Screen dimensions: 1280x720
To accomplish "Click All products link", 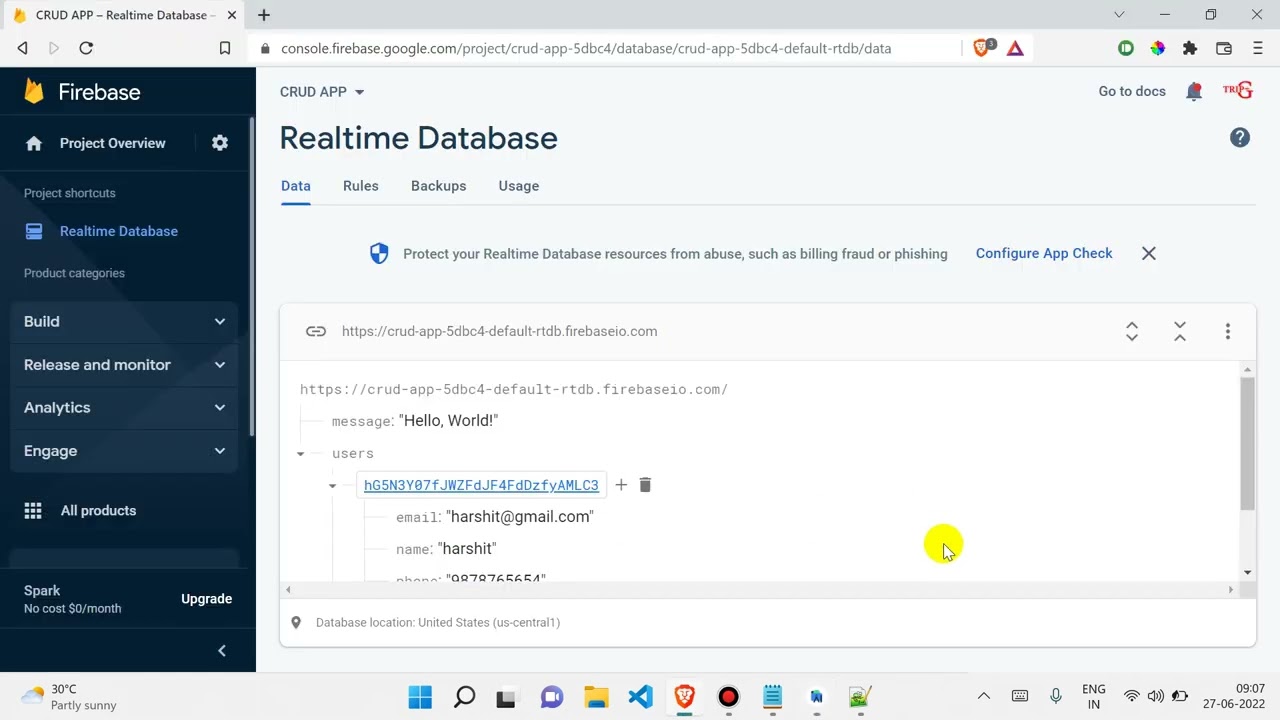I will [x=98, y=510].
